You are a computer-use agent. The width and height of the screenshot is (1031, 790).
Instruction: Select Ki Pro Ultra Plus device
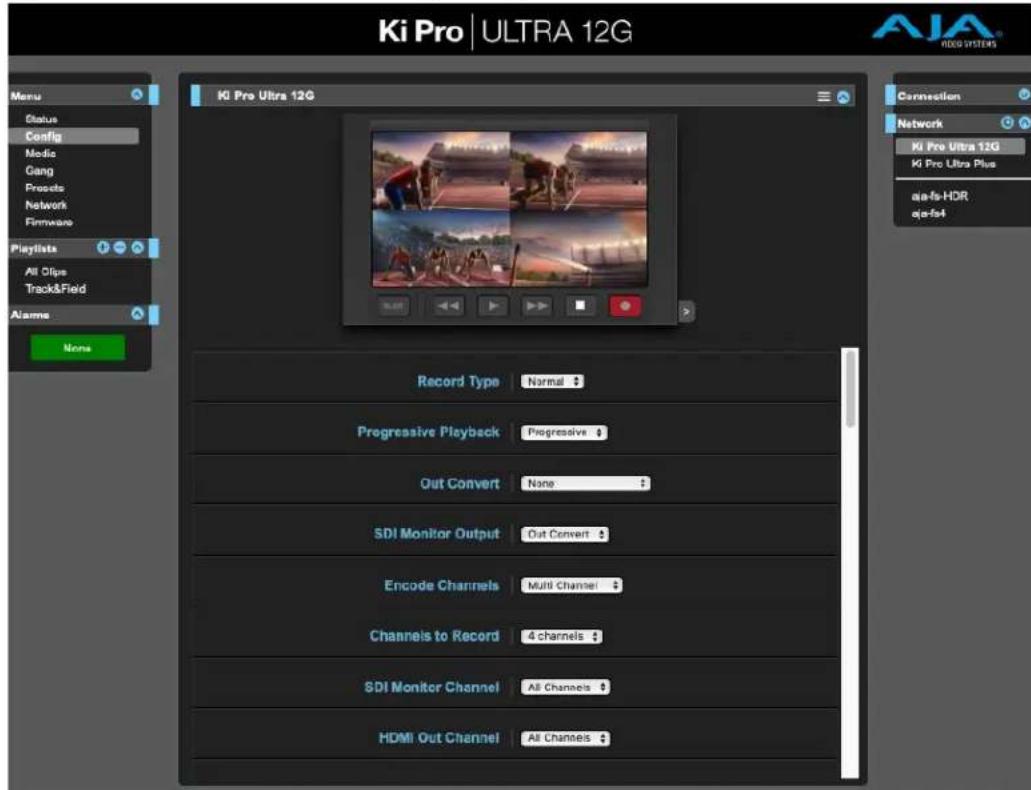(x=953, y=164)
